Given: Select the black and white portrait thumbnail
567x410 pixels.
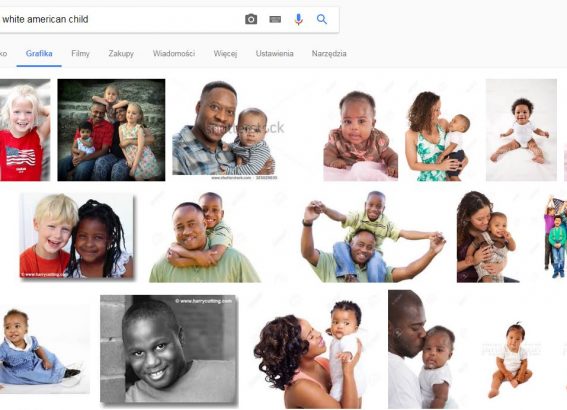Looking at the screenshot, I should point(169,349).
